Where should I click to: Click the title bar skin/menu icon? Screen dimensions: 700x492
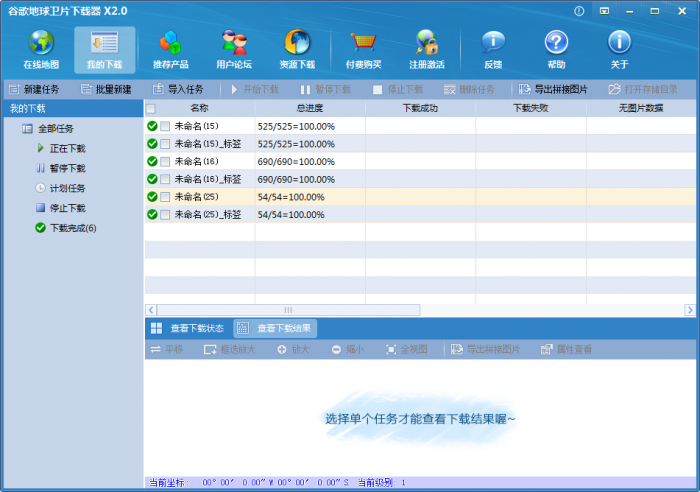point(604,11)
